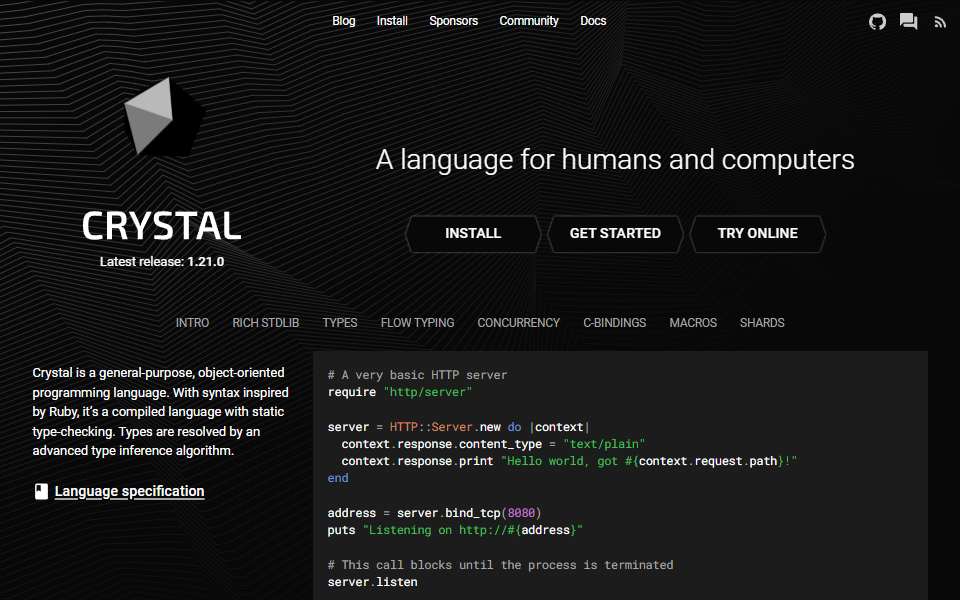Screen dimensions: 960x600
Task: Click the CRYSTAL wordmark title
Action: [162, 226]
